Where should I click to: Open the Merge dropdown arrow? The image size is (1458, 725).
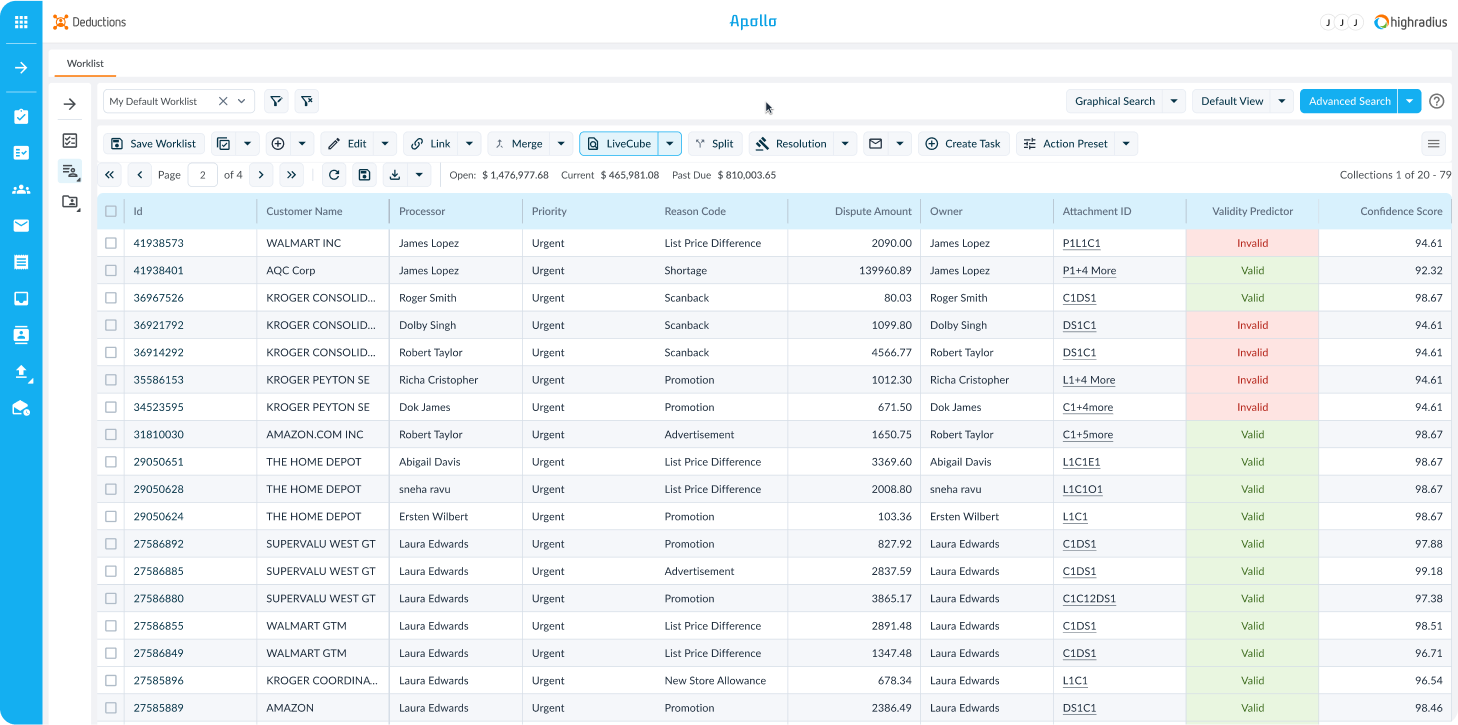[x=562, y=144]
